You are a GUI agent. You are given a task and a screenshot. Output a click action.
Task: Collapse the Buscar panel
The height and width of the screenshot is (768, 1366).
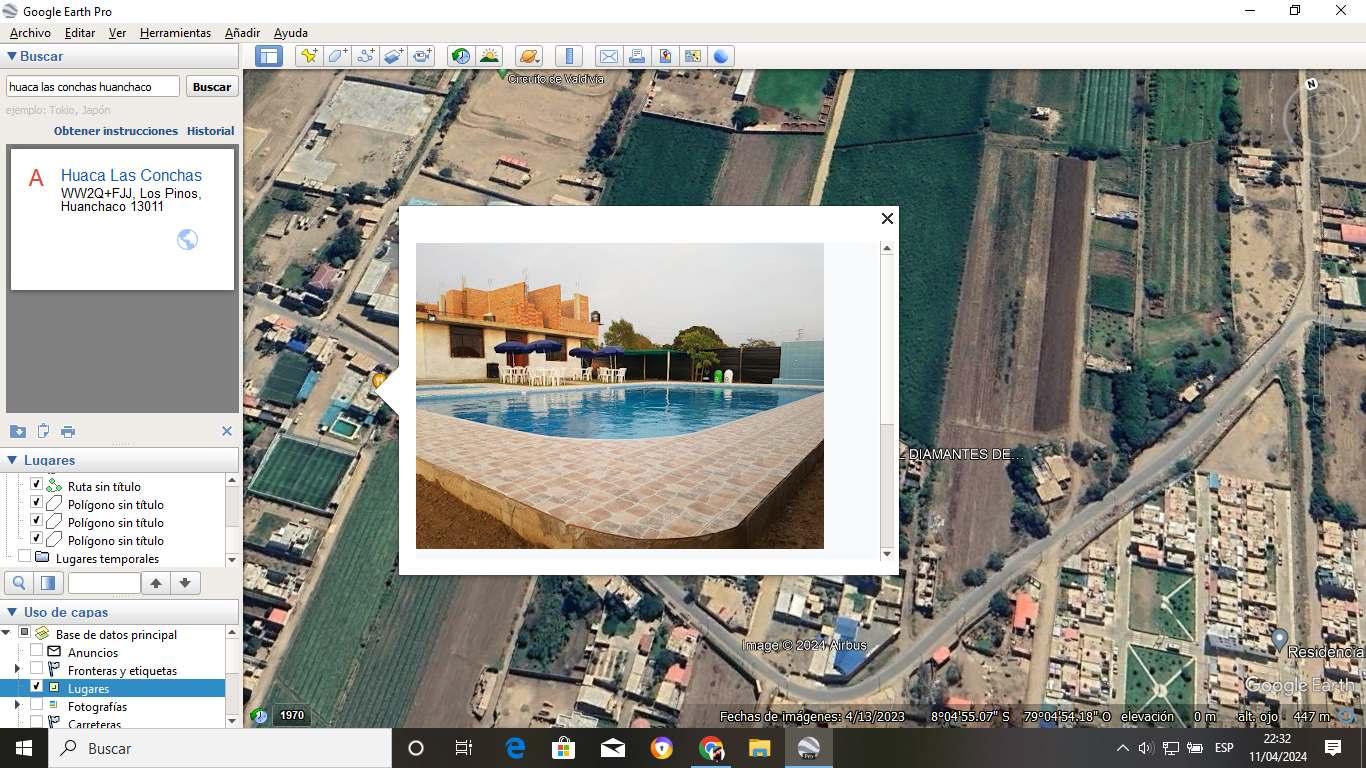point(12,56)
